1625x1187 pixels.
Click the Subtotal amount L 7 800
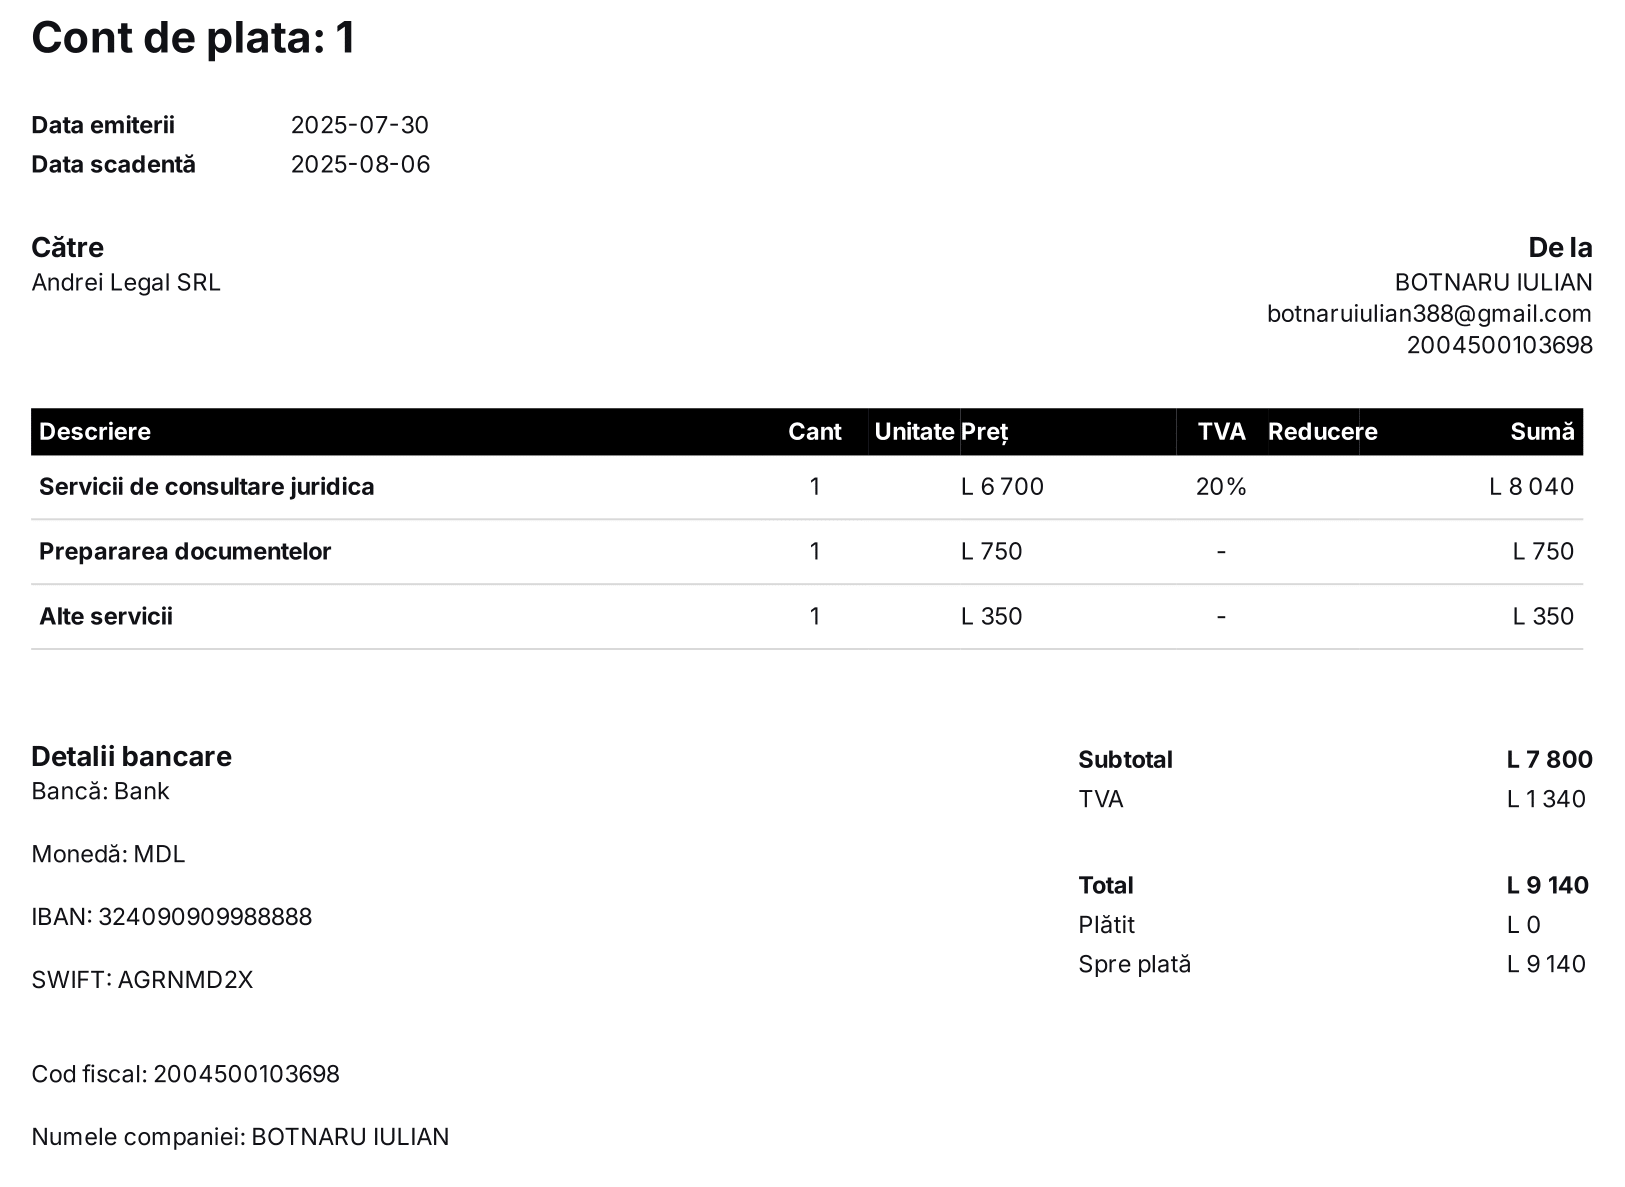(x=1548, y=760)
